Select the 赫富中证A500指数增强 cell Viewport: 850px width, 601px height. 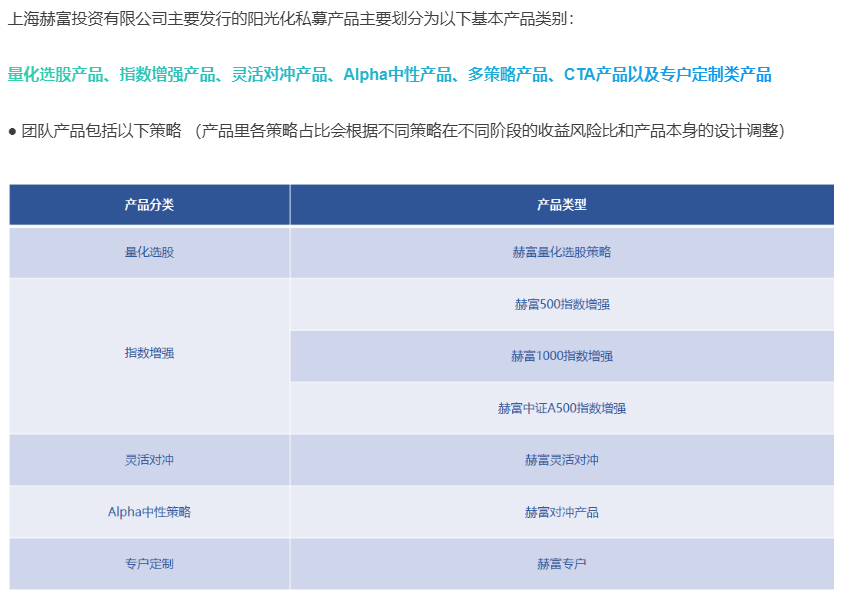[561, 408]
